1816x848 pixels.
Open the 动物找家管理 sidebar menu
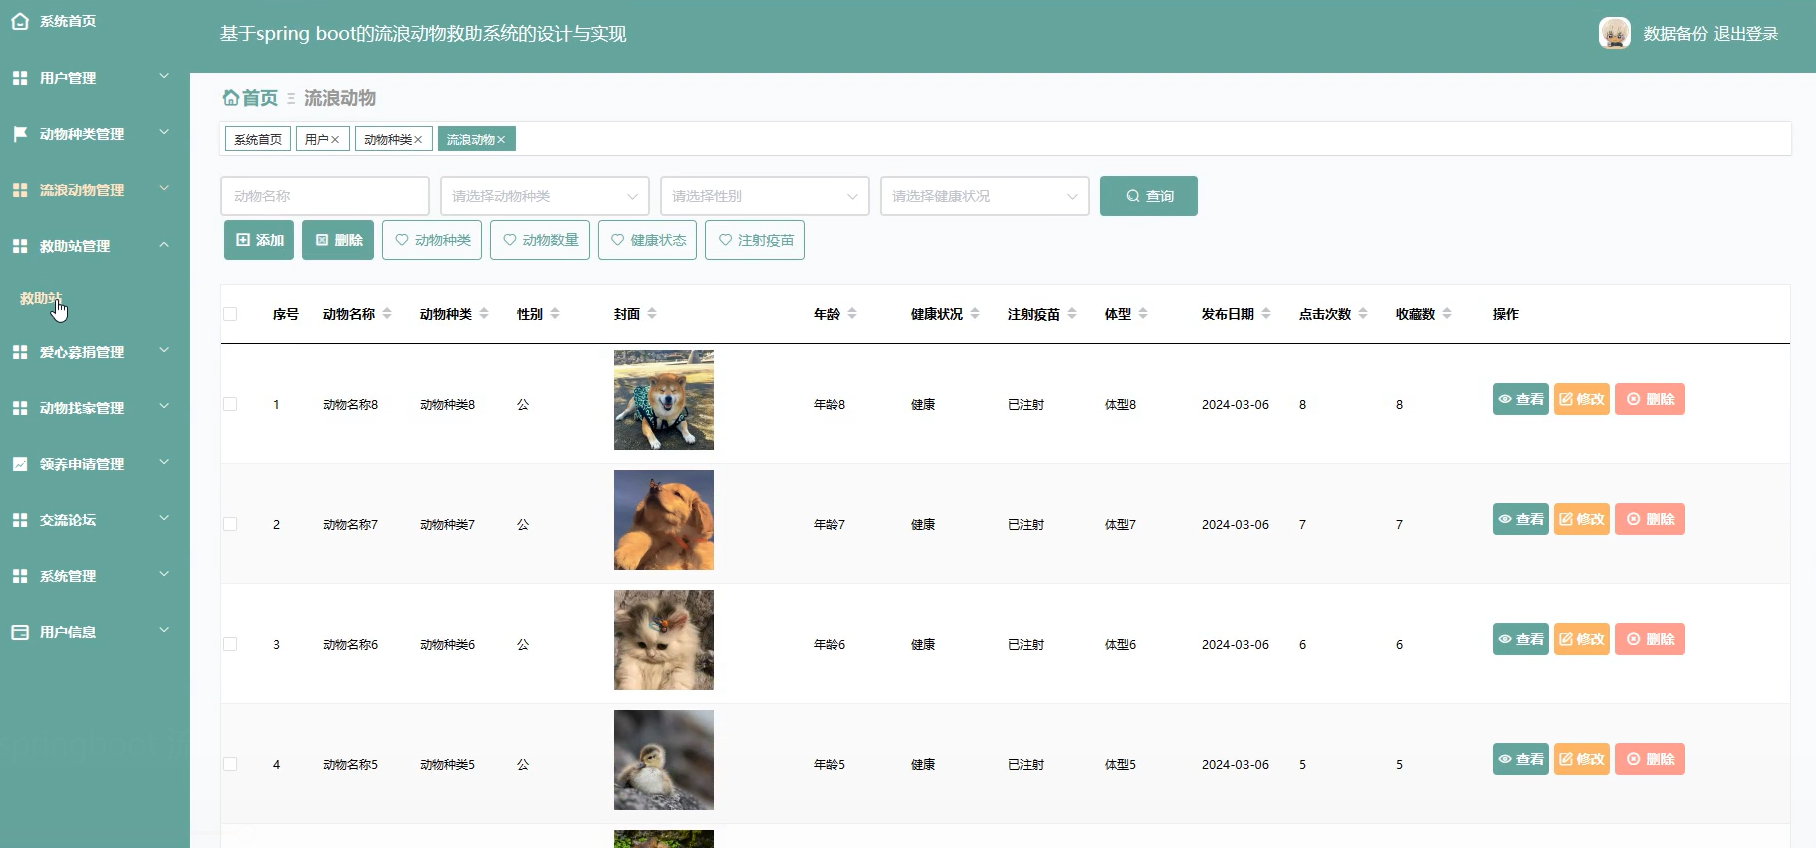95,407
